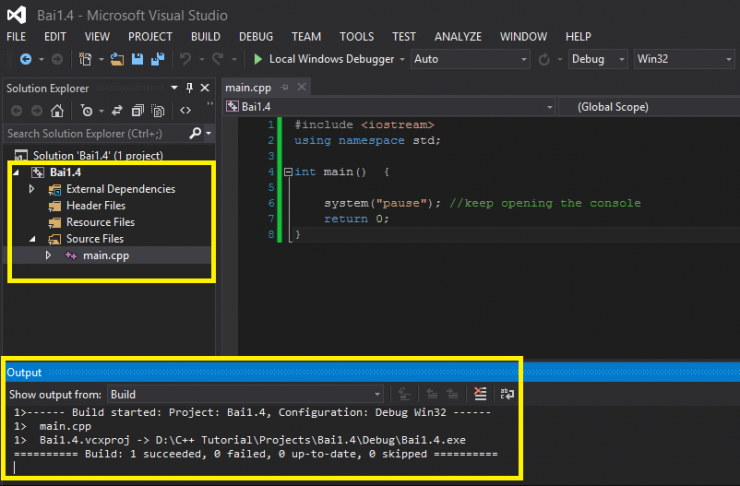This screenshot has height=486, width=740.
Task: Open the HELP menu
Action: coord(578,36)
